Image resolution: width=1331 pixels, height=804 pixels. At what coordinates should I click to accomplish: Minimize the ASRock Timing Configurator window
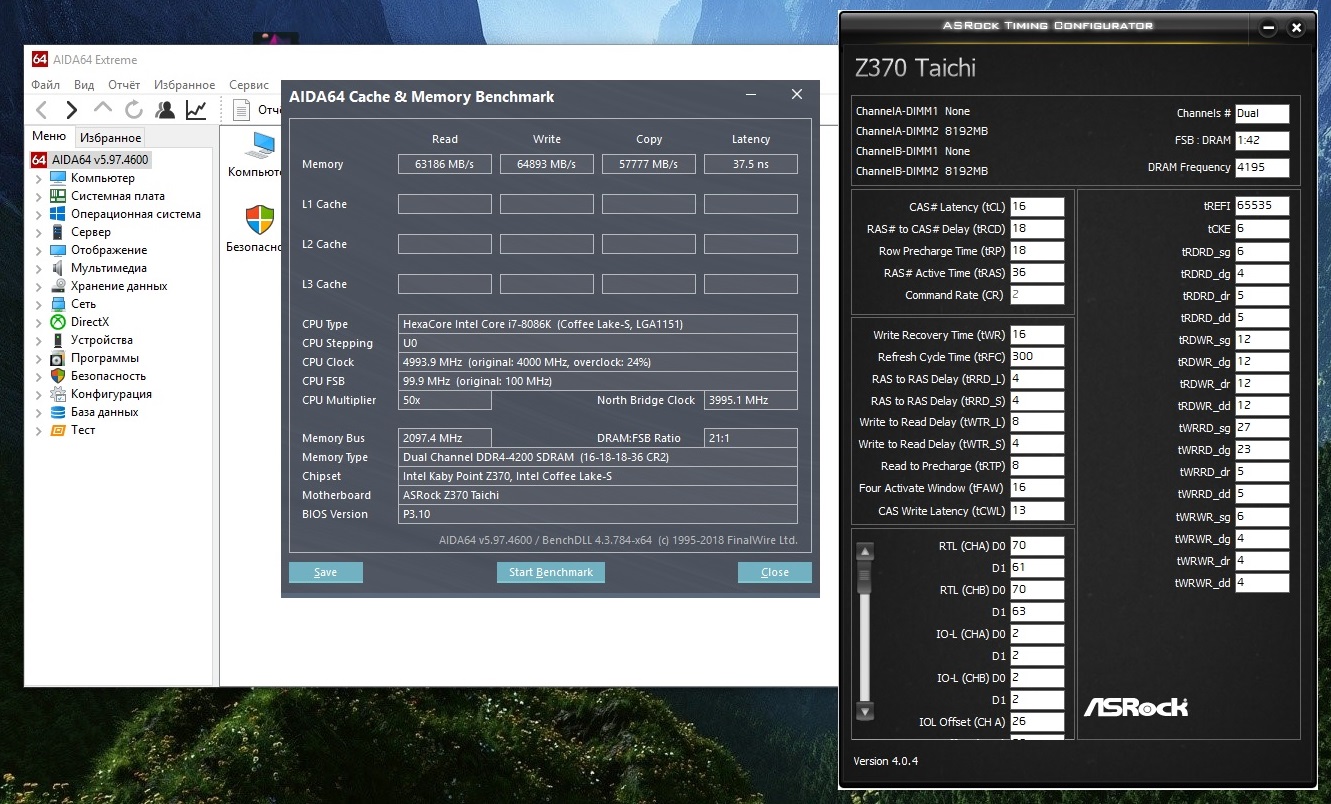(1269, 28)
